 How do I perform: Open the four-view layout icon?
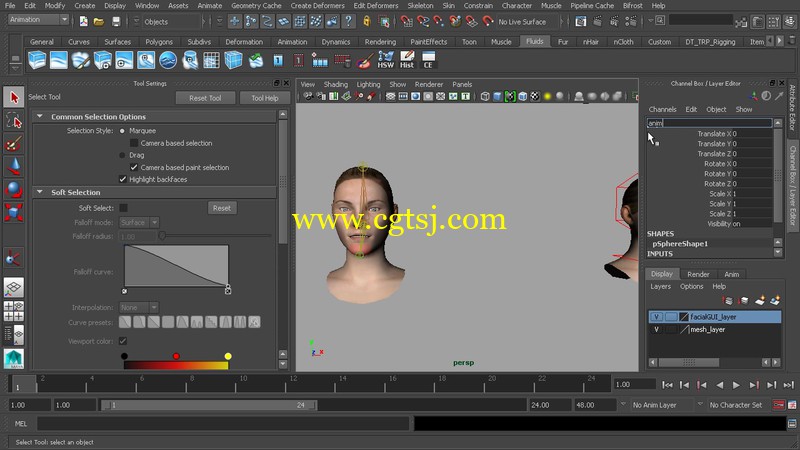point(14,311)
